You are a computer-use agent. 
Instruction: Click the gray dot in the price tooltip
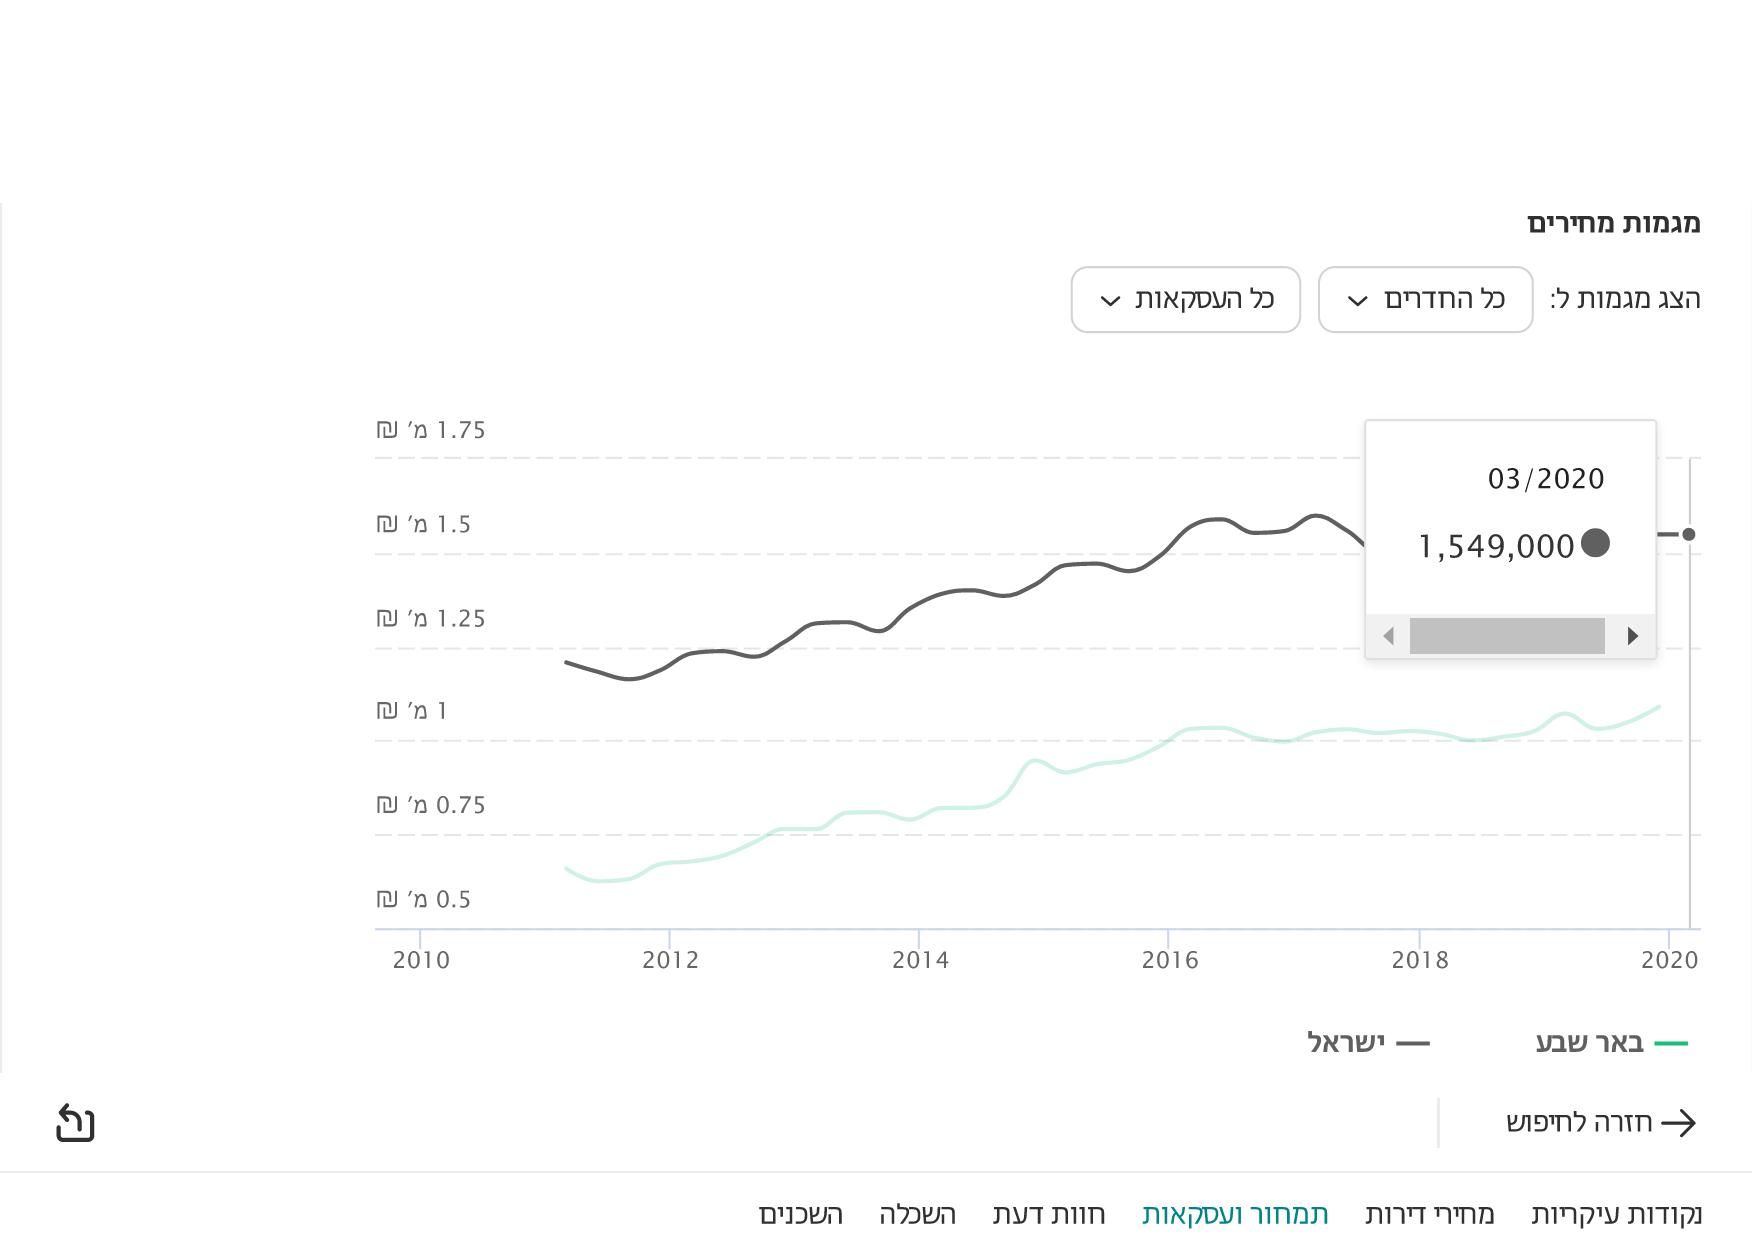click(x=1595, y=543)
